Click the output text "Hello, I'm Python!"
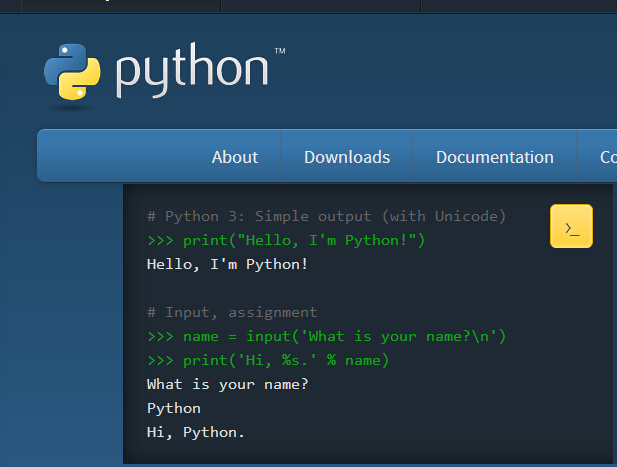 click(227, 264)
